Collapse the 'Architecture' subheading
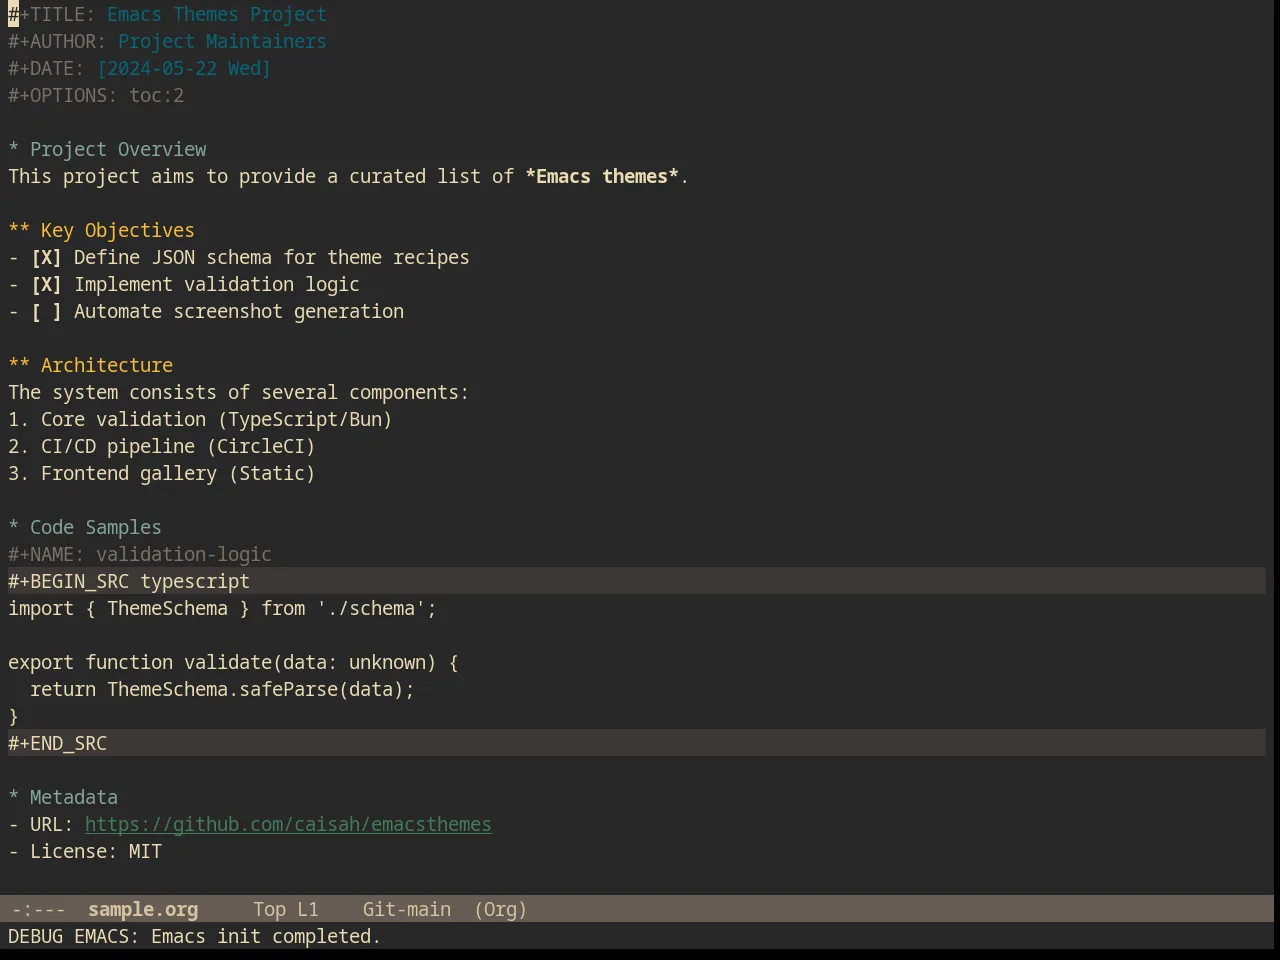This screenshot has height=960, width=1280. (x=90, y=366)
